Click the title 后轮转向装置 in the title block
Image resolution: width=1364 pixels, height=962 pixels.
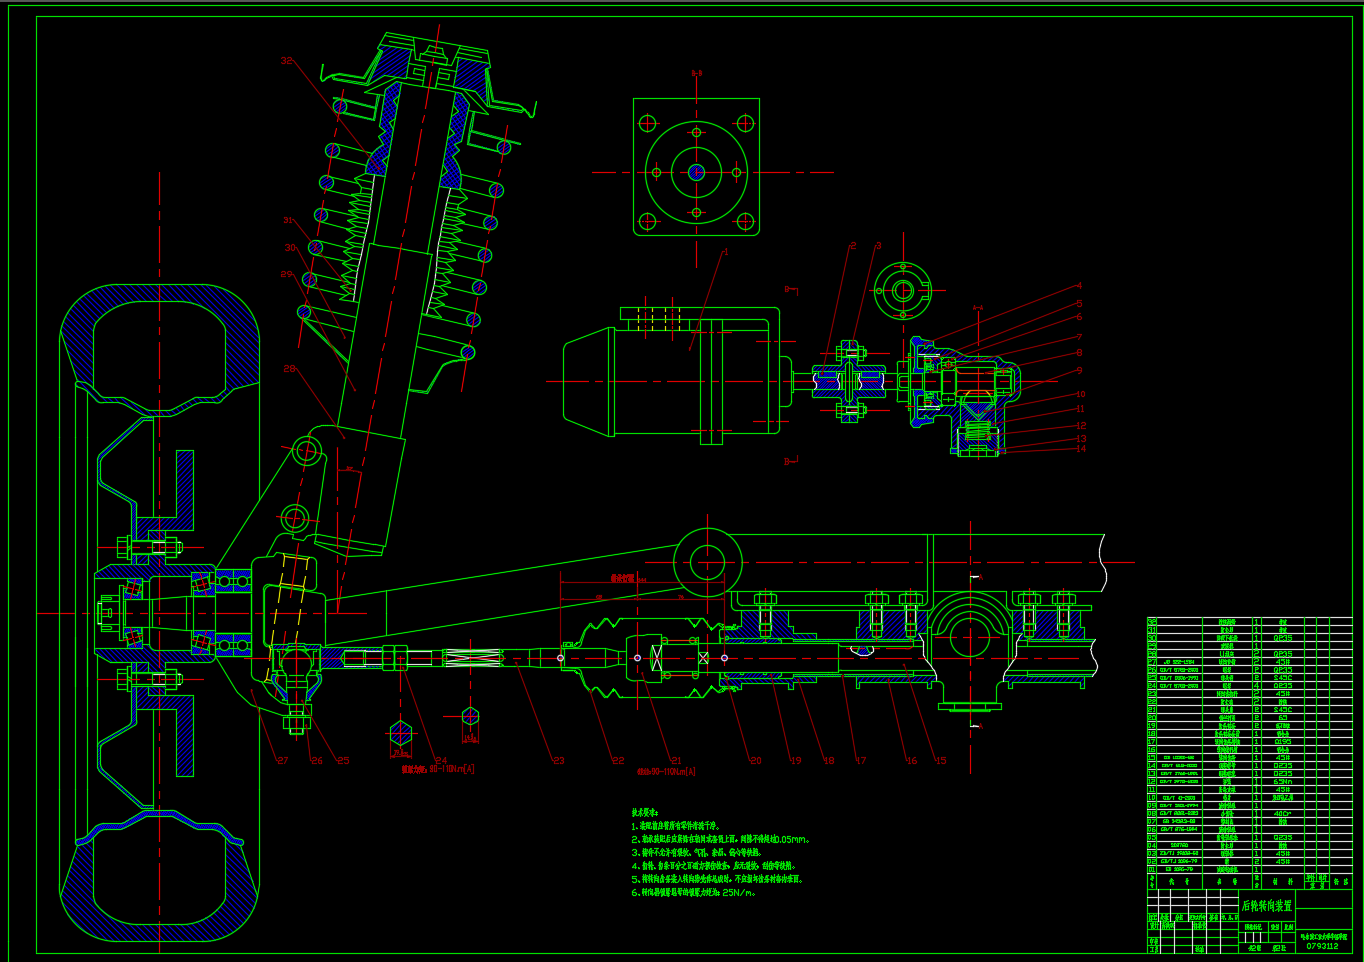pos(1266,906)
